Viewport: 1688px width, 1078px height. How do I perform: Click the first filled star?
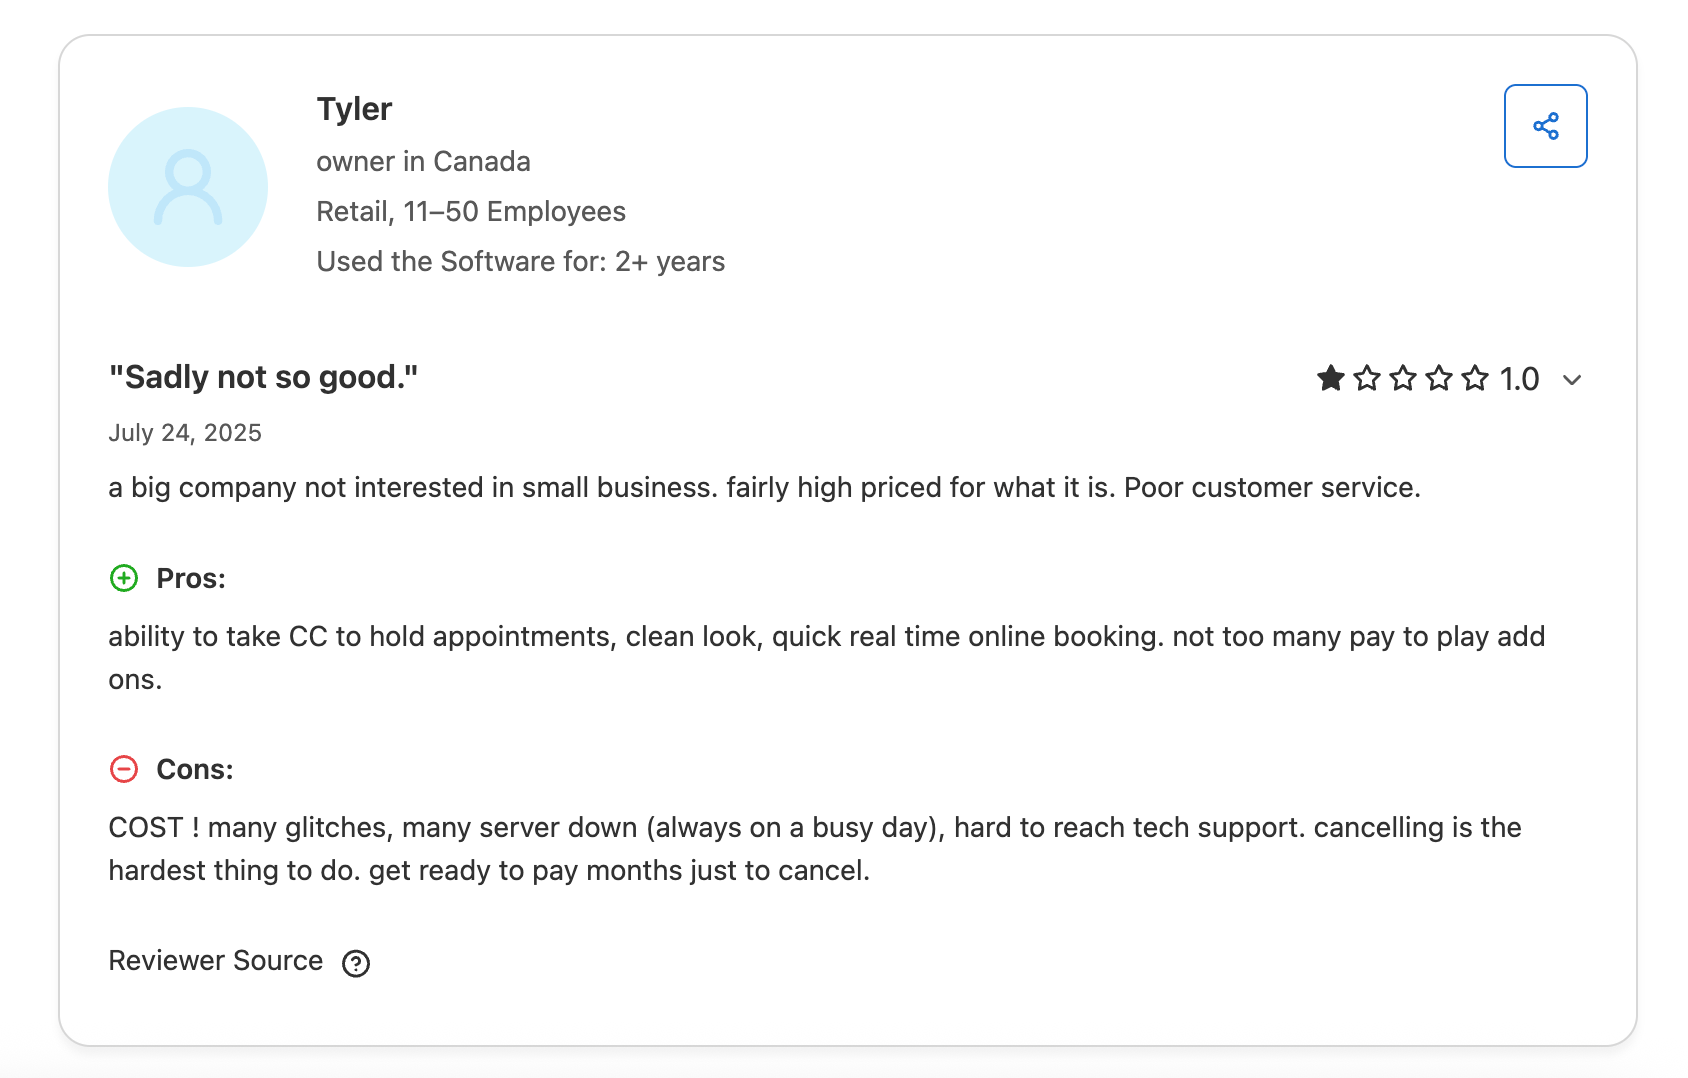[x=1330, y=378]
